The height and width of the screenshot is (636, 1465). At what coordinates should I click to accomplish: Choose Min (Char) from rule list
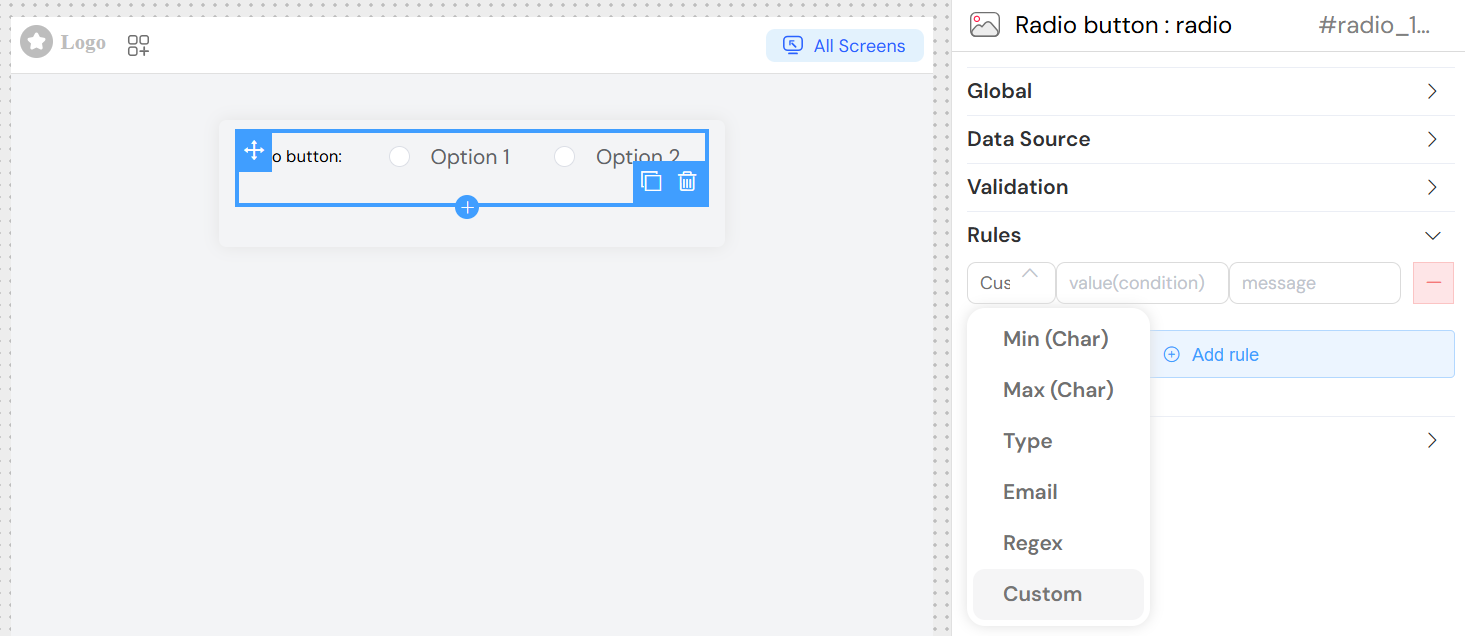pyautogui.click(x=1056, y=339)
